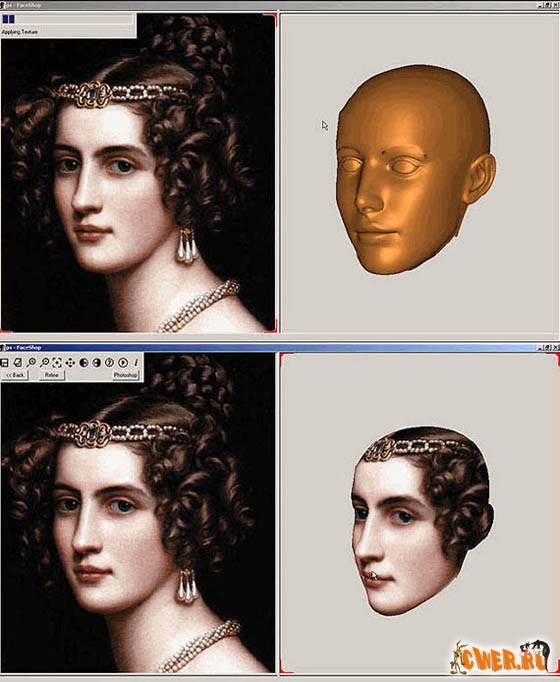The height and width of the screenshot is (682, 560).
Task: Go back using the << Back button
Action: 15,375
